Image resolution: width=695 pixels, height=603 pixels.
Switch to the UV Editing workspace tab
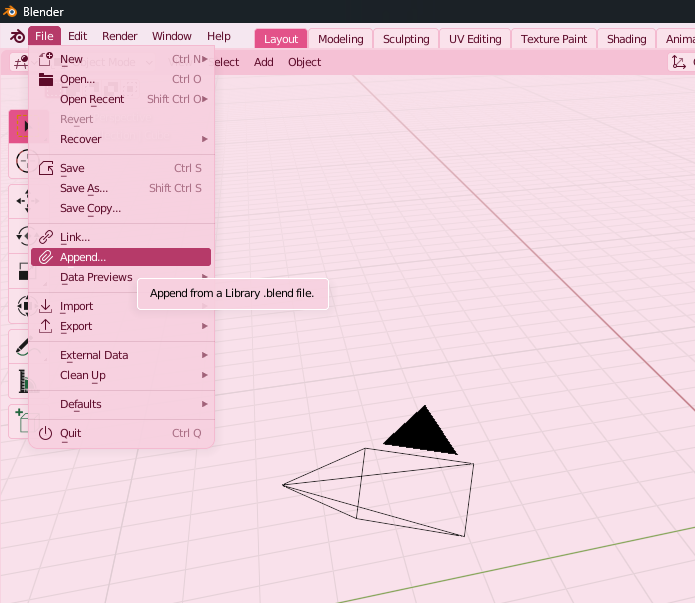click(x=475, y=39)
